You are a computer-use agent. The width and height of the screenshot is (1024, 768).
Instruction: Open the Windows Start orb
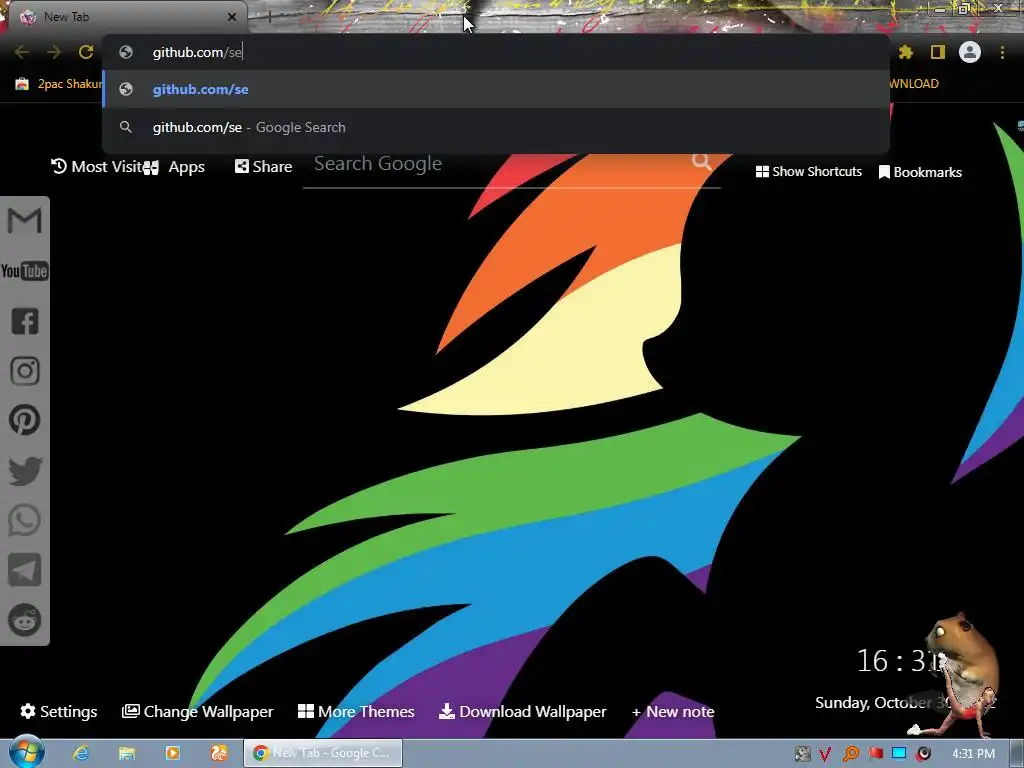tap(26, 752)
